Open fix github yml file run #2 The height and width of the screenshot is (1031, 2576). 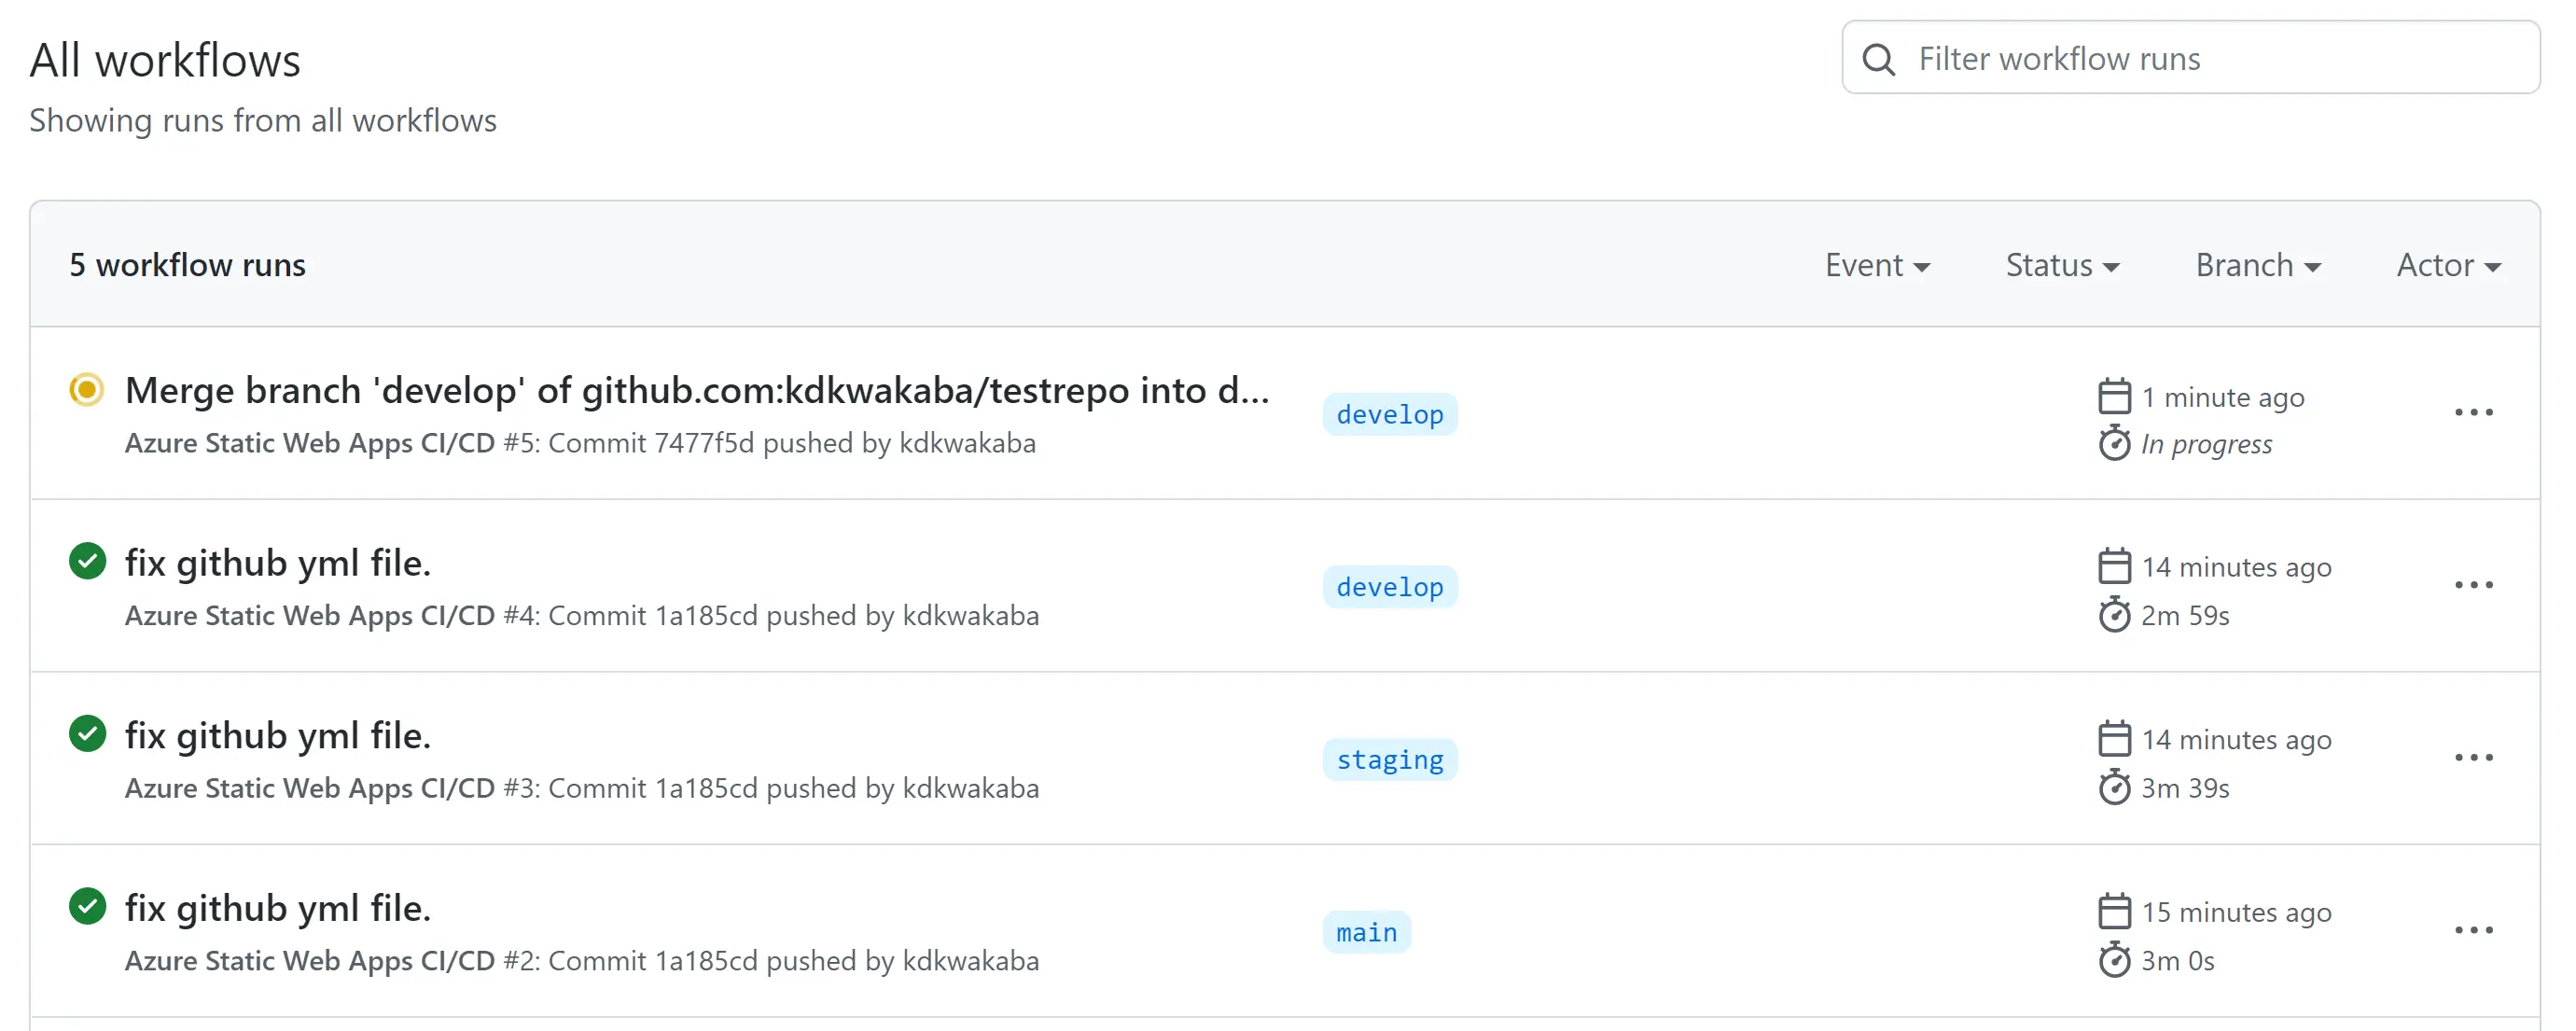pyautogui.click(x=278, y=908)
